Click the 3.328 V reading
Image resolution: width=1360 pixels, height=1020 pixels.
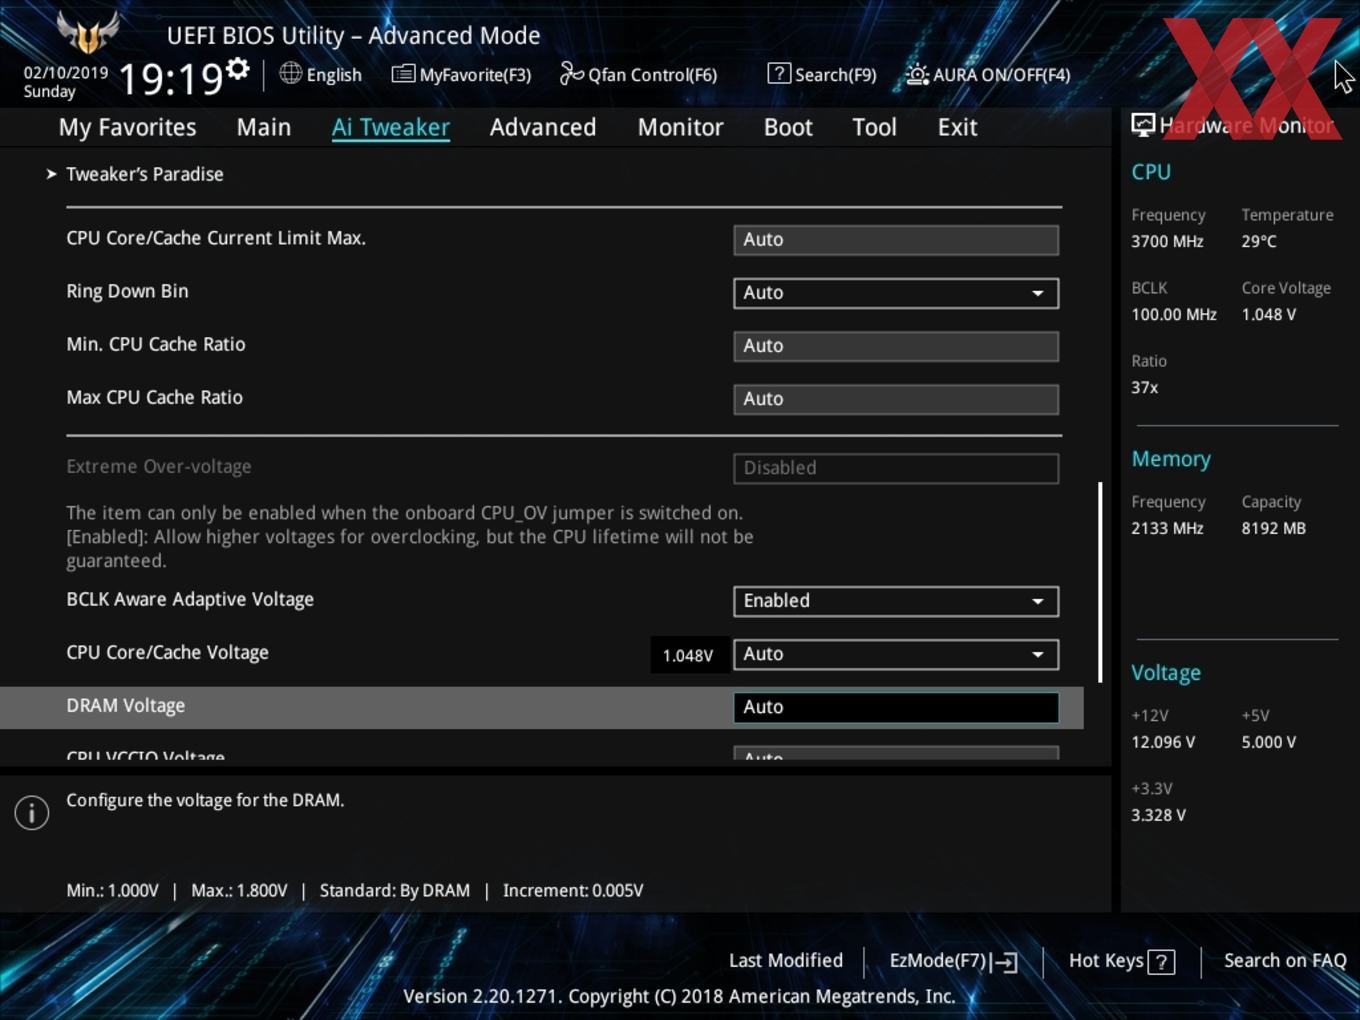[1159, 815]
